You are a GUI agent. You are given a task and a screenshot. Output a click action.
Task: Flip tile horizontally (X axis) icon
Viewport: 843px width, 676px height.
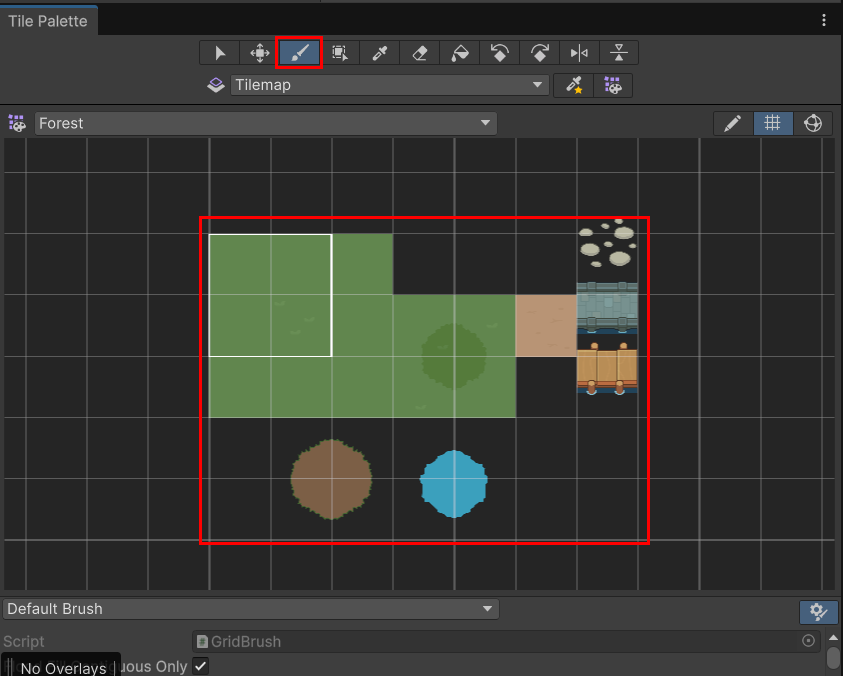(579, 53)
